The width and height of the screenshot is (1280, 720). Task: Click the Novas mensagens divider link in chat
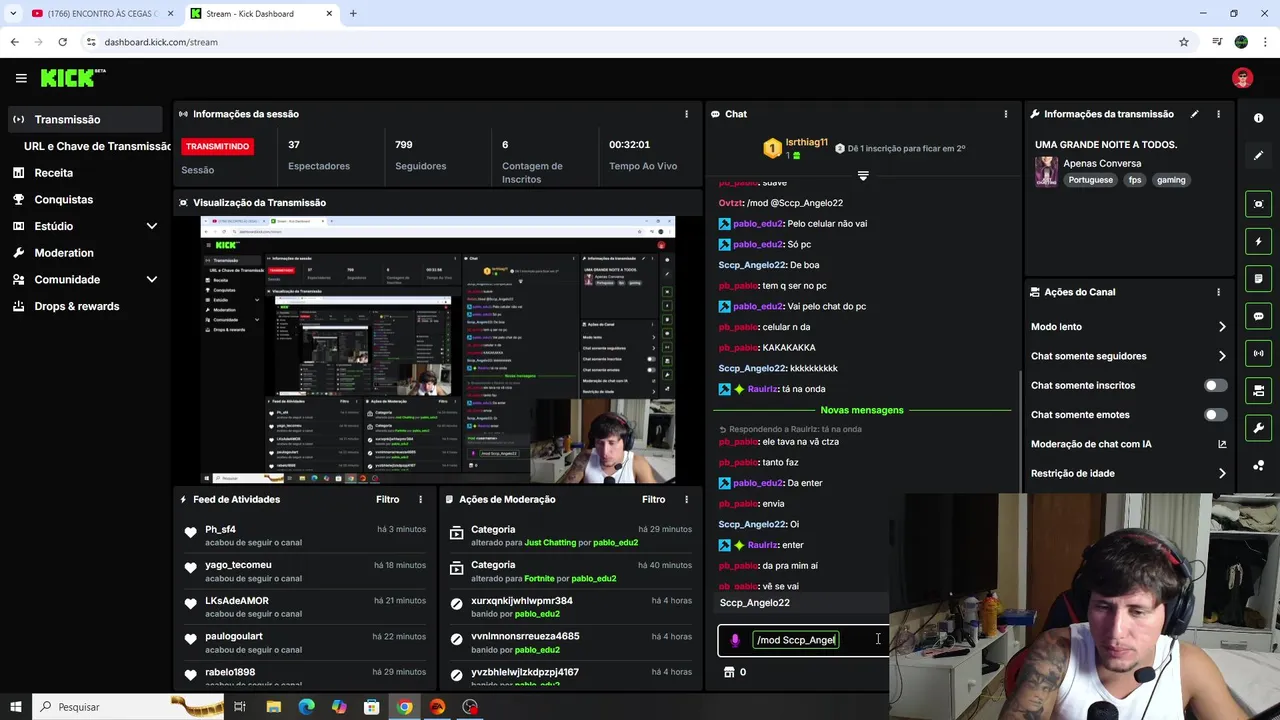861,410
